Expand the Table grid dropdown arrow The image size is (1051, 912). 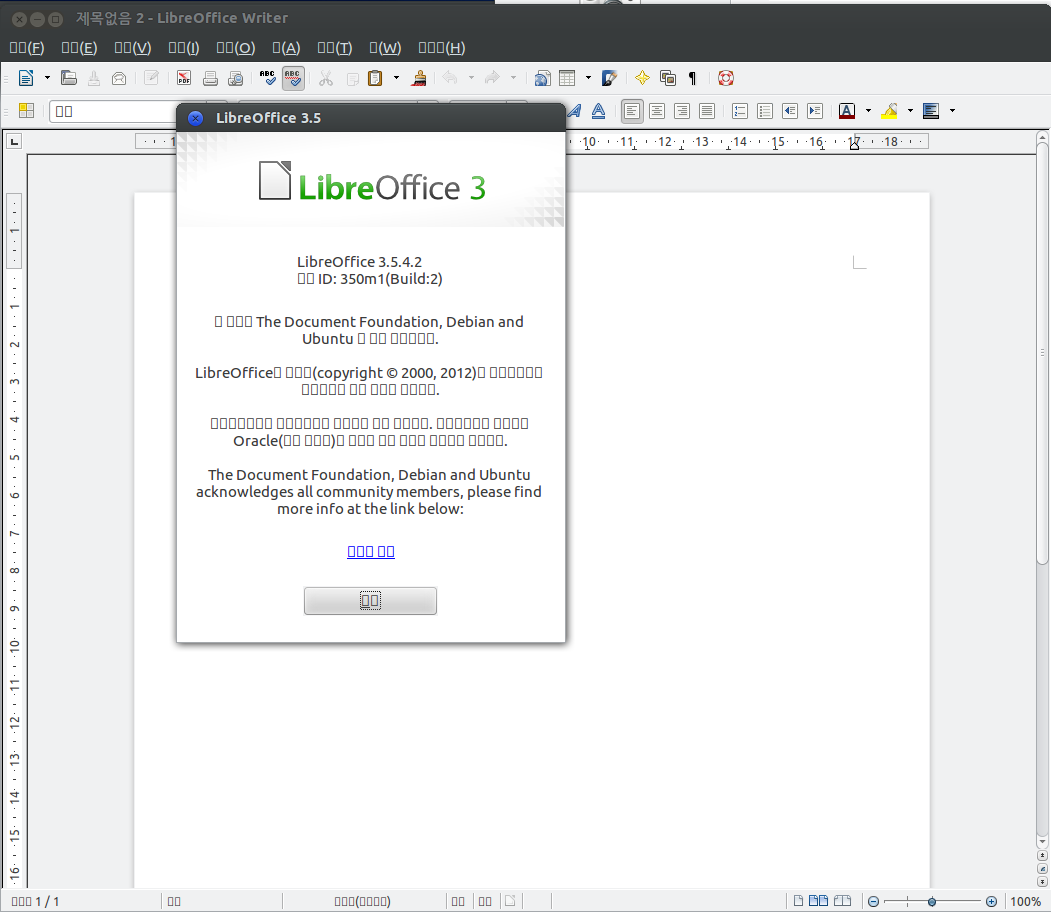click(589, 78)
